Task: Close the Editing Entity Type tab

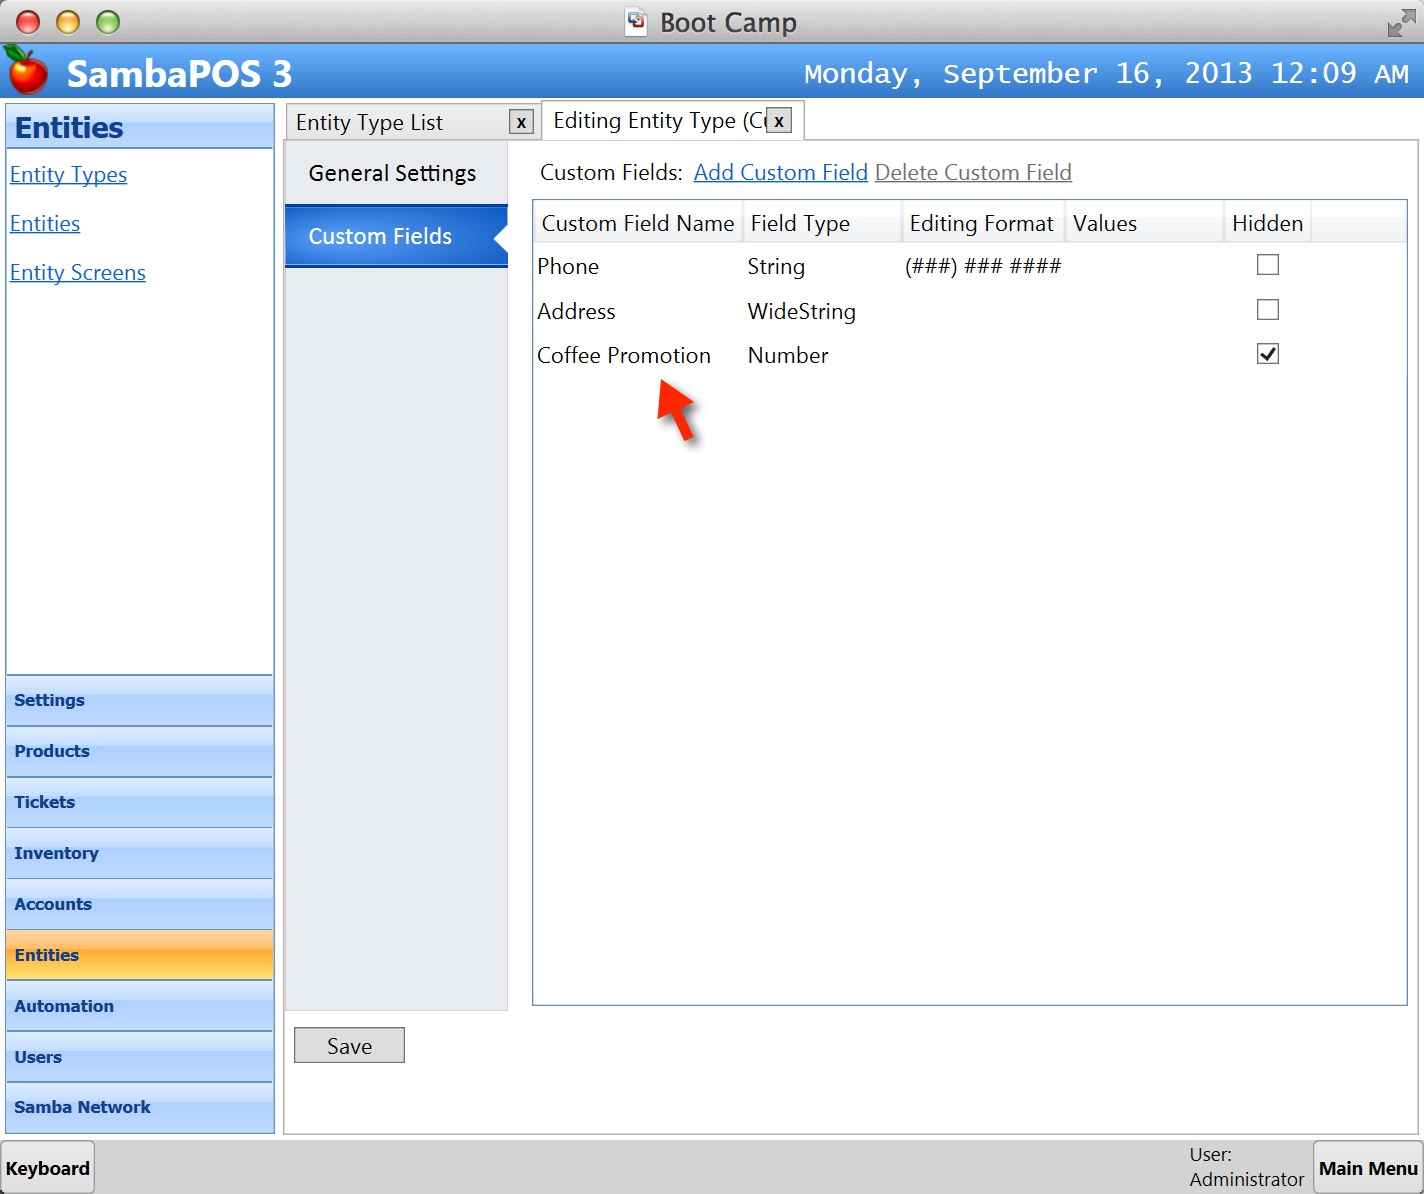Action: coord(779,121)
